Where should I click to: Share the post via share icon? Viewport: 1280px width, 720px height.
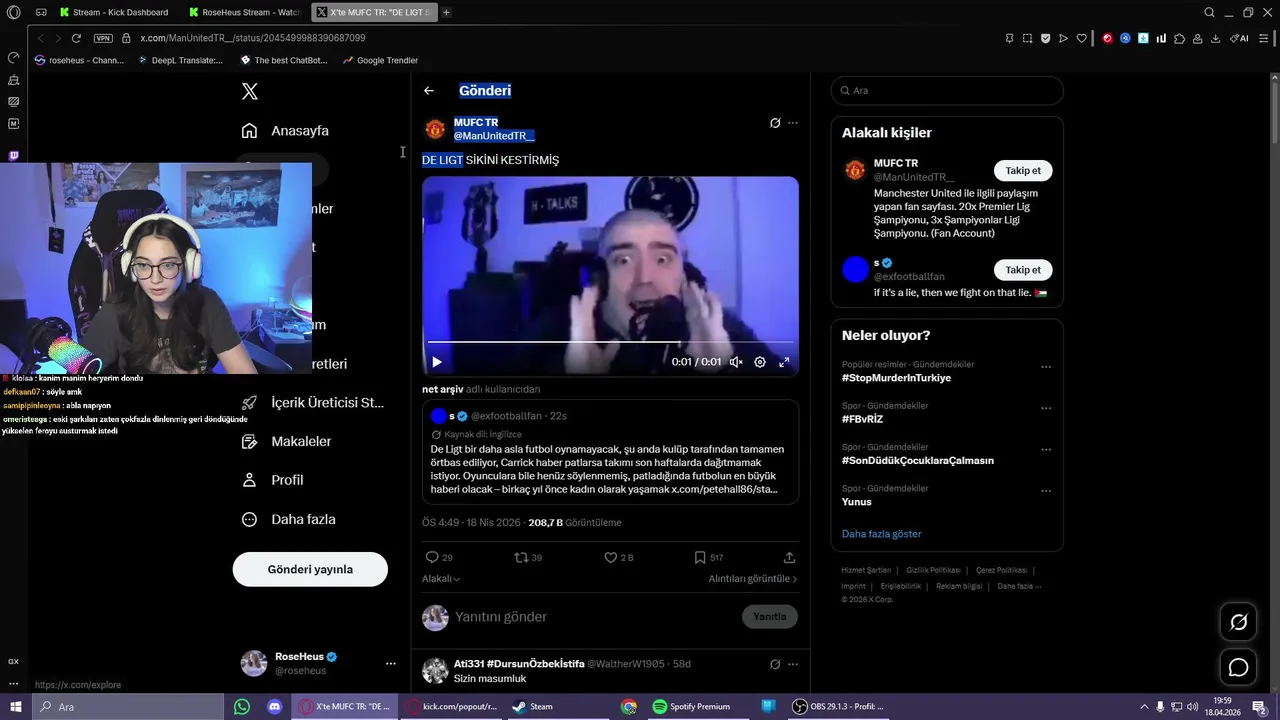(x=789, y=557)
